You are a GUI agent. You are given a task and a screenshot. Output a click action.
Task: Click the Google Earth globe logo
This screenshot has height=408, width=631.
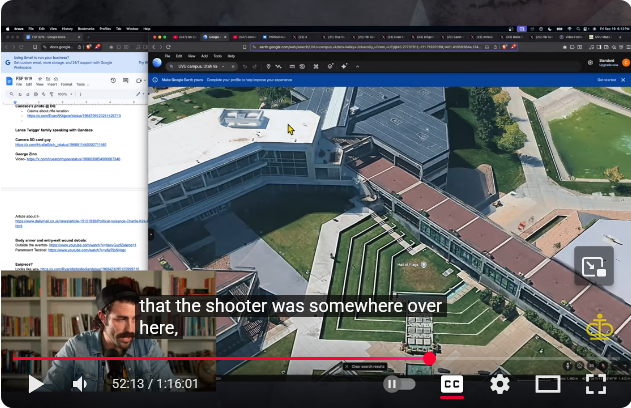(x=157, y=63)
